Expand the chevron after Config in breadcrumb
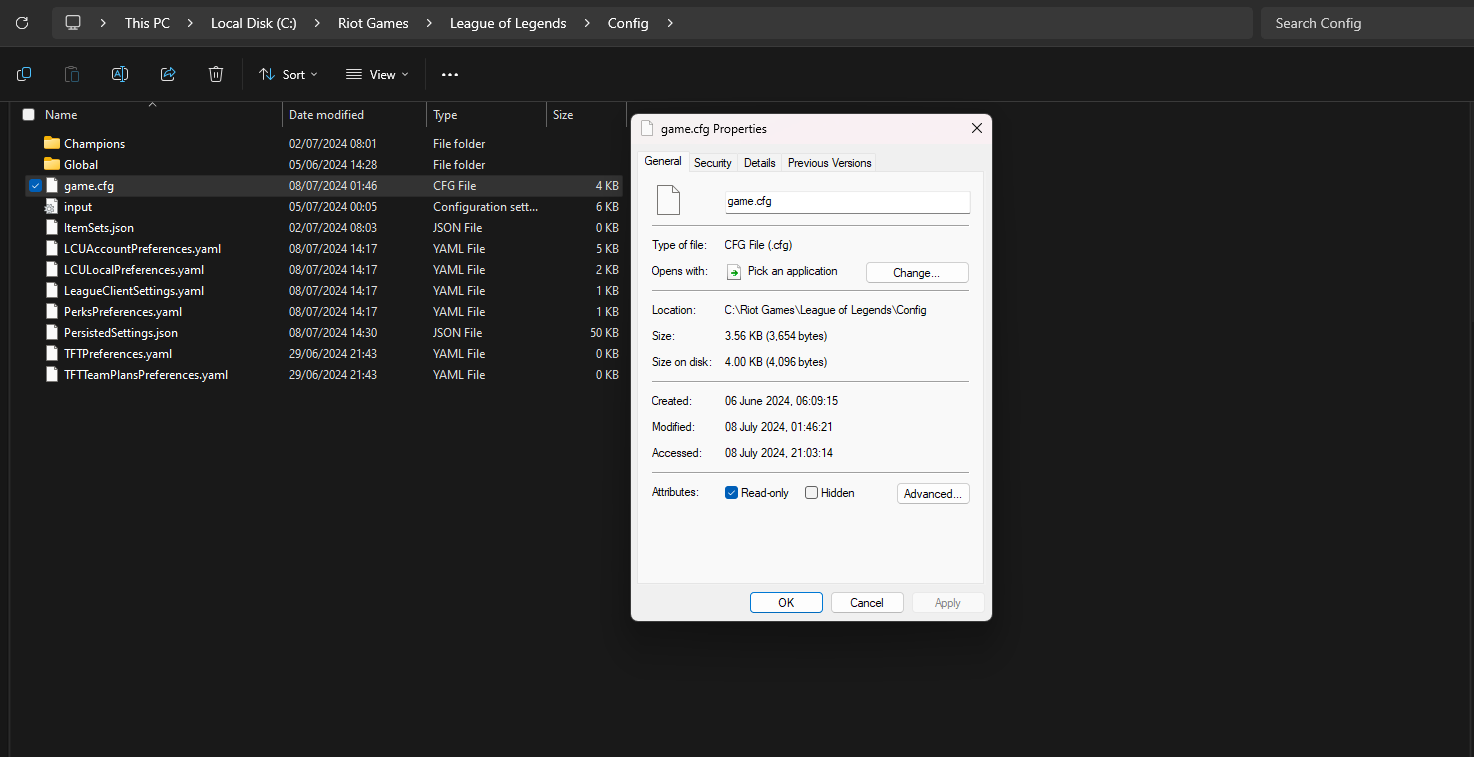 (670, 23)
